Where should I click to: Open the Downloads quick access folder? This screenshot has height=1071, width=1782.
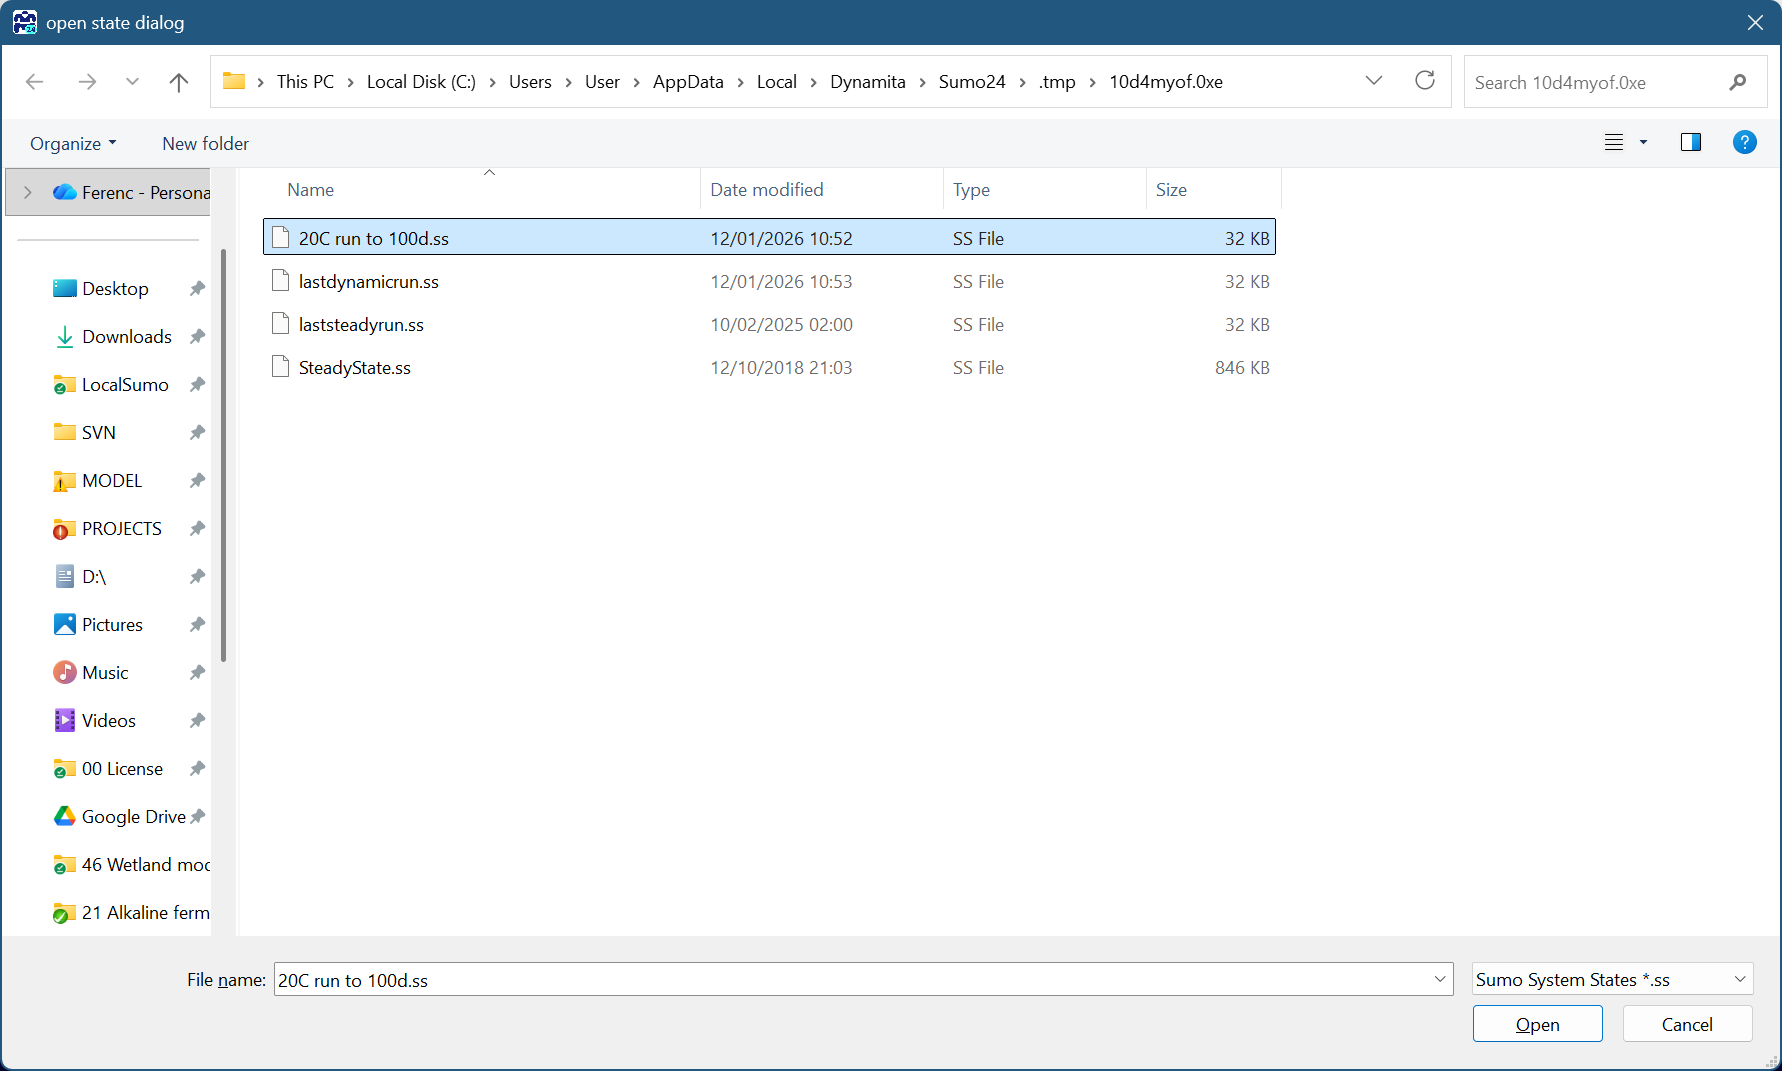pos(126,337)
